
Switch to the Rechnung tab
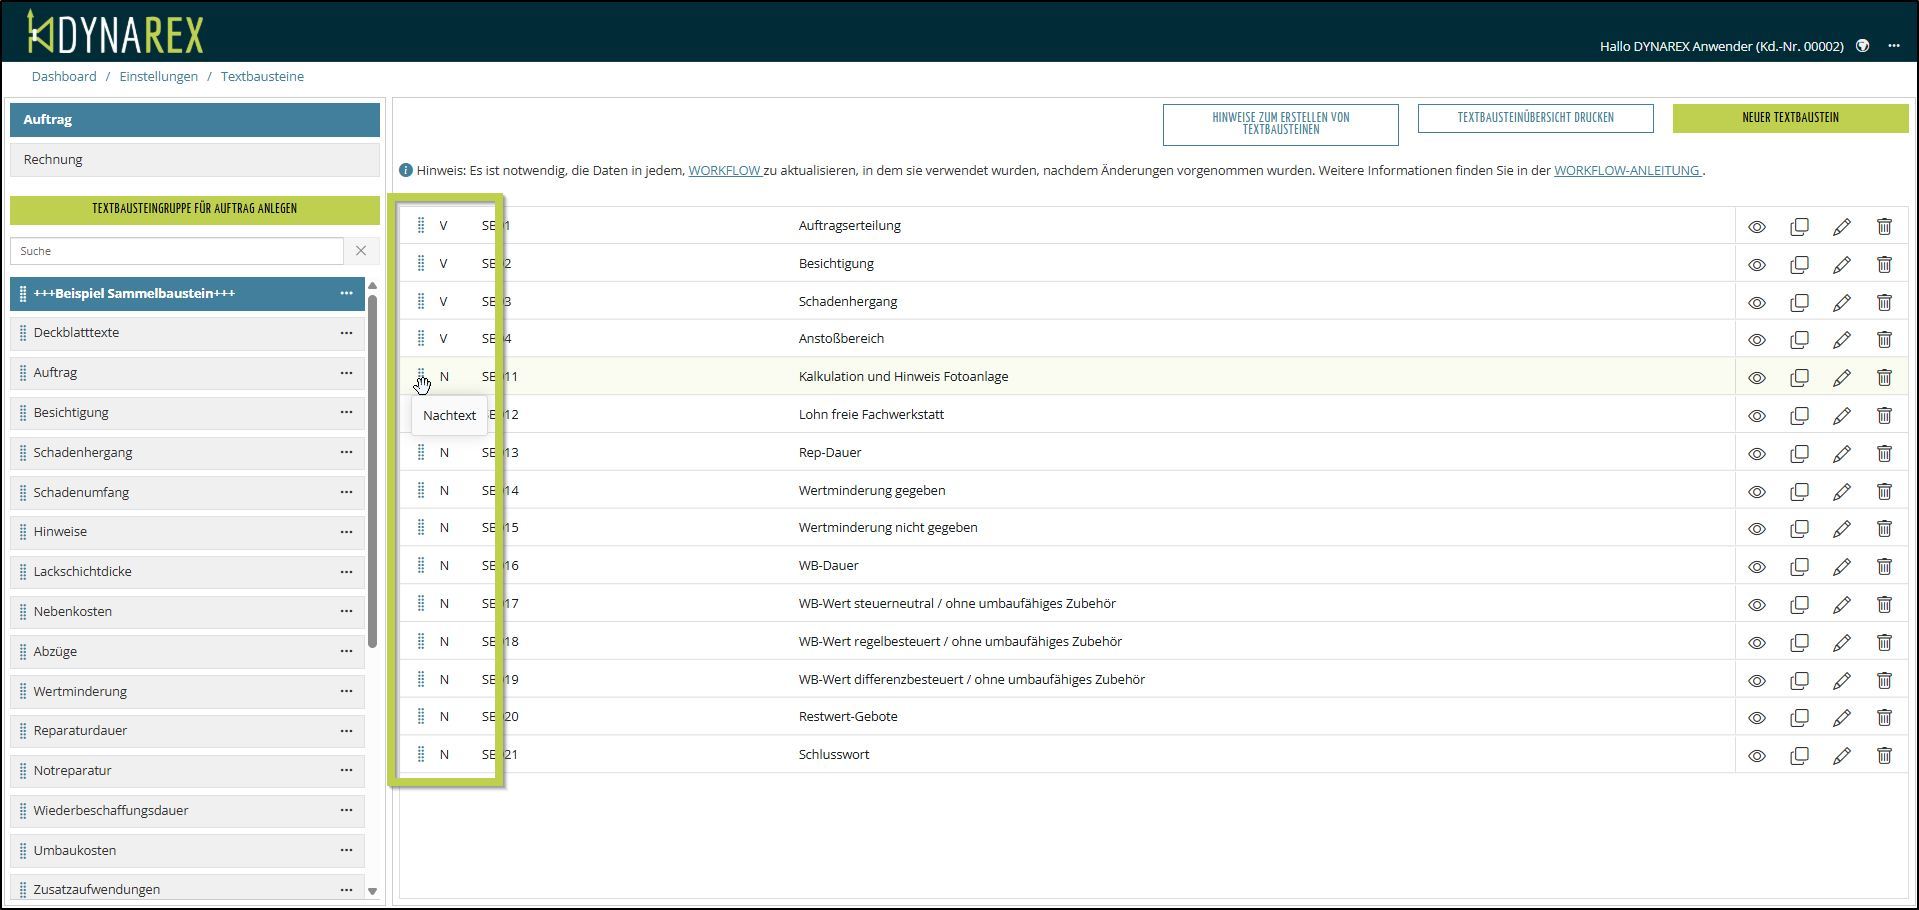click(195, 160)
